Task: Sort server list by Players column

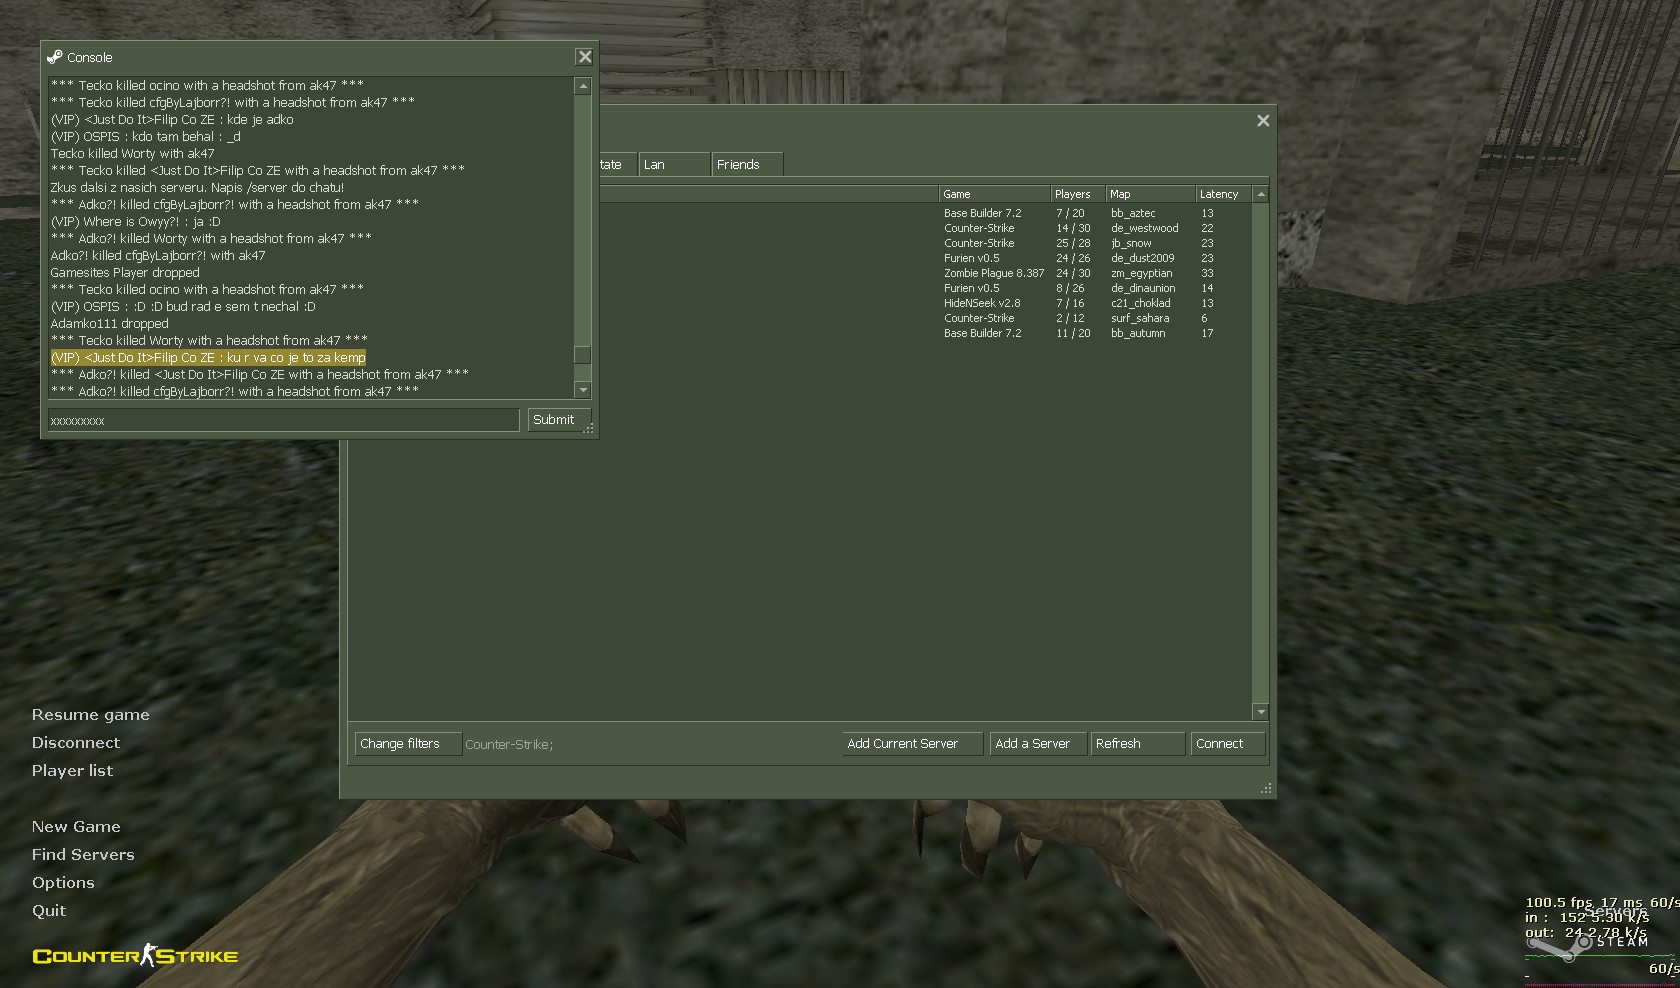Action: coord(1077,194)
